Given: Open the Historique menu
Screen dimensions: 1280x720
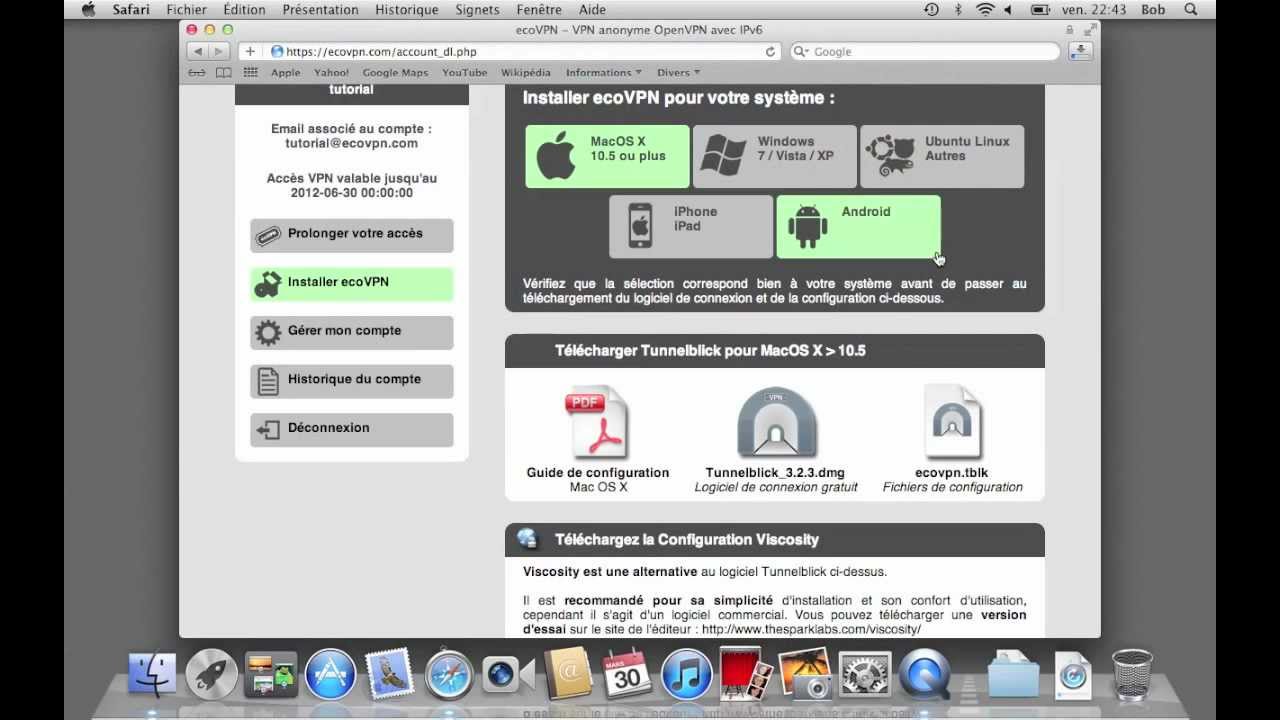Looking at the screenshot, I should (x=407, y=9).
